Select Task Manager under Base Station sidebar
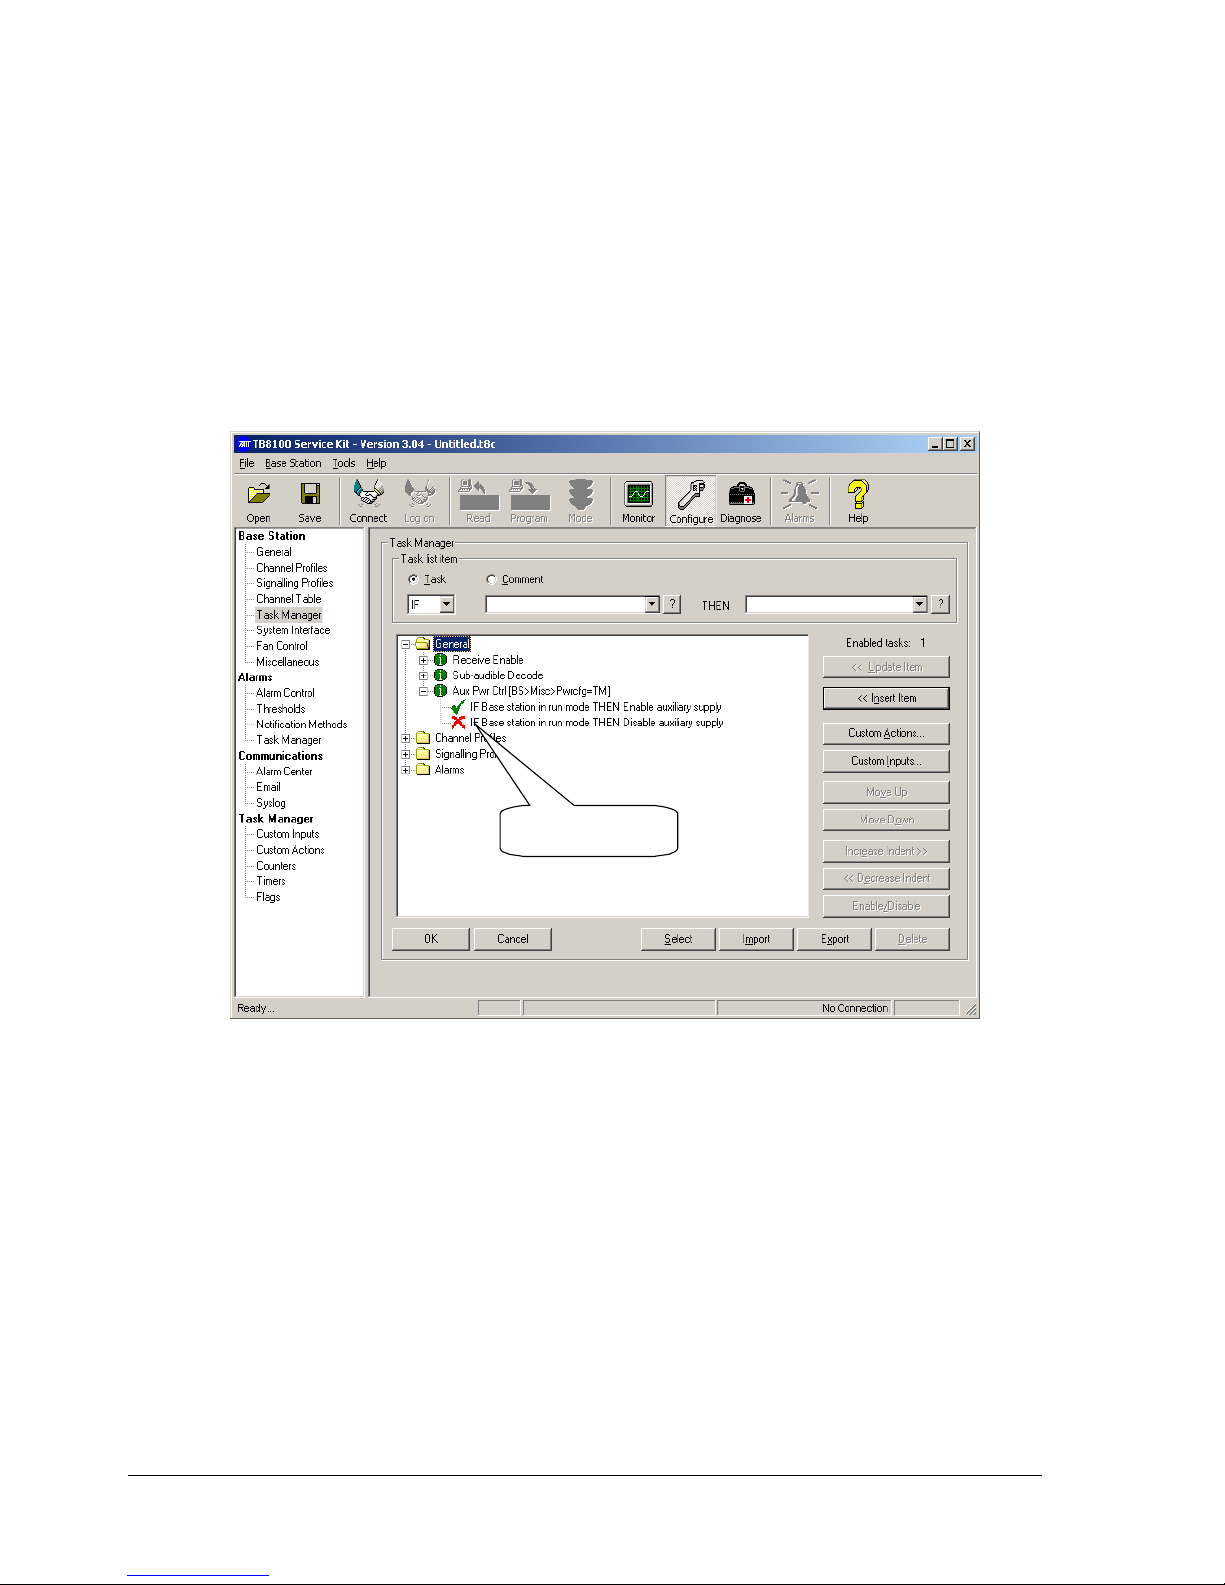This screenshot has width=1225, height=1585. (289, 615)
